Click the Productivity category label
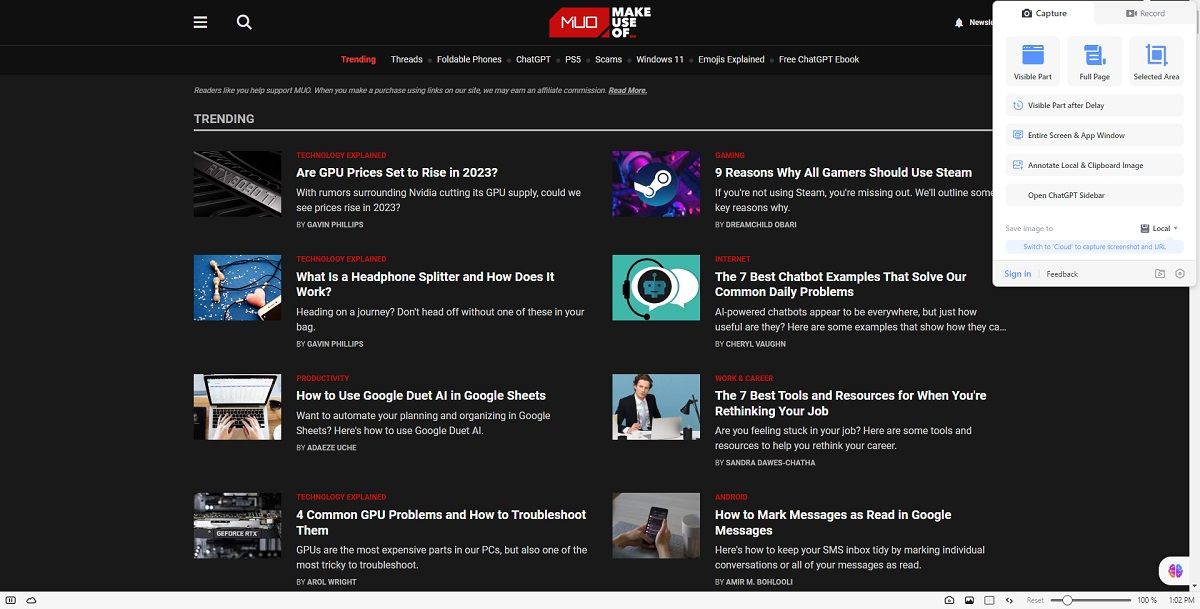The height and width of the screenshot is (609, 1200). pyautogui.click(x=323, y=379)
